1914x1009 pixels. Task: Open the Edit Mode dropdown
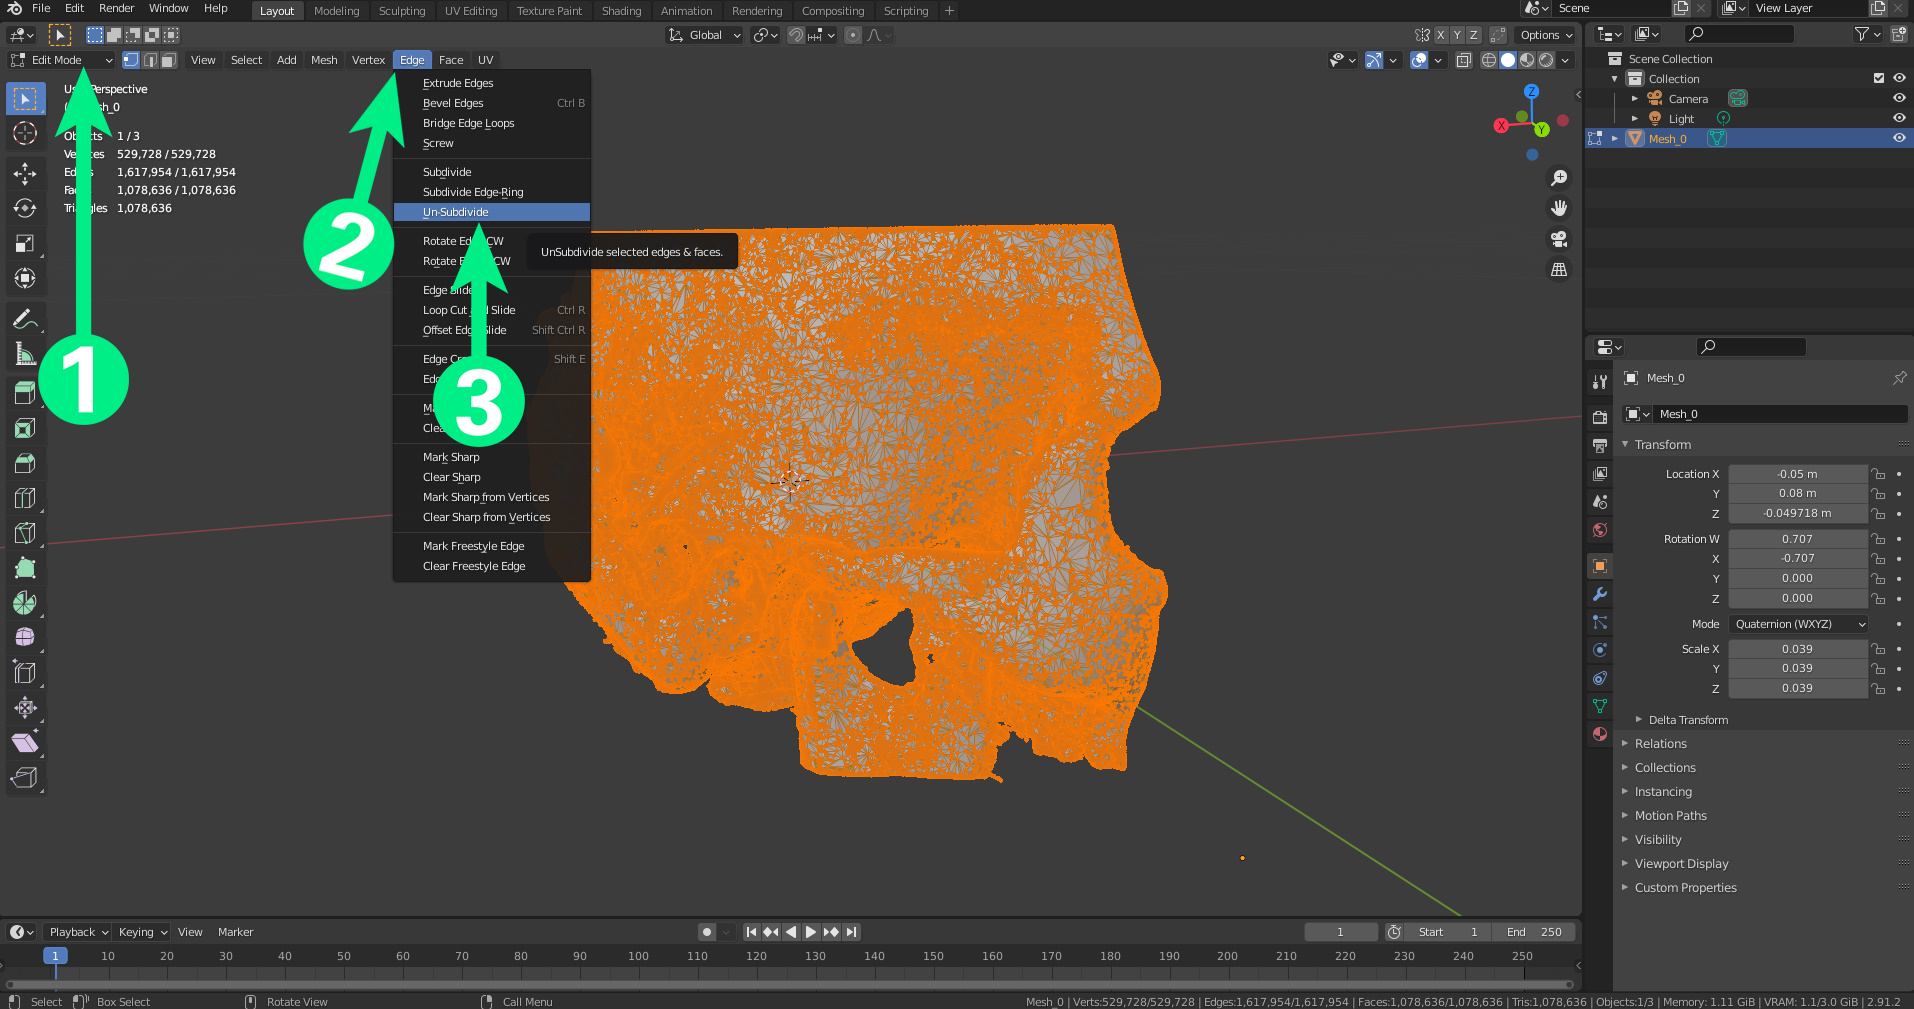[62, 60]
